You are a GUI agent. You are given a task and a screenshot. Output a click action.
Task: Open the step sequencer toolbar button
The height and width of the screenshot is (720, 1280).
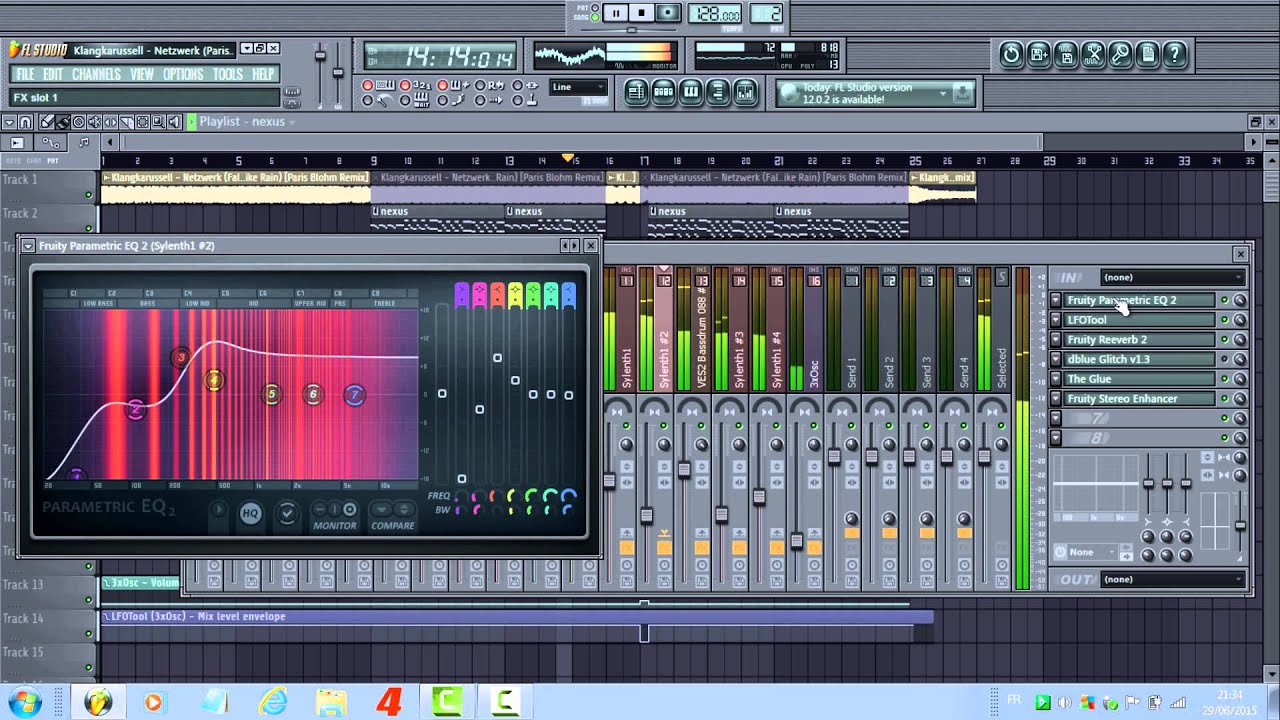[663, 93]
